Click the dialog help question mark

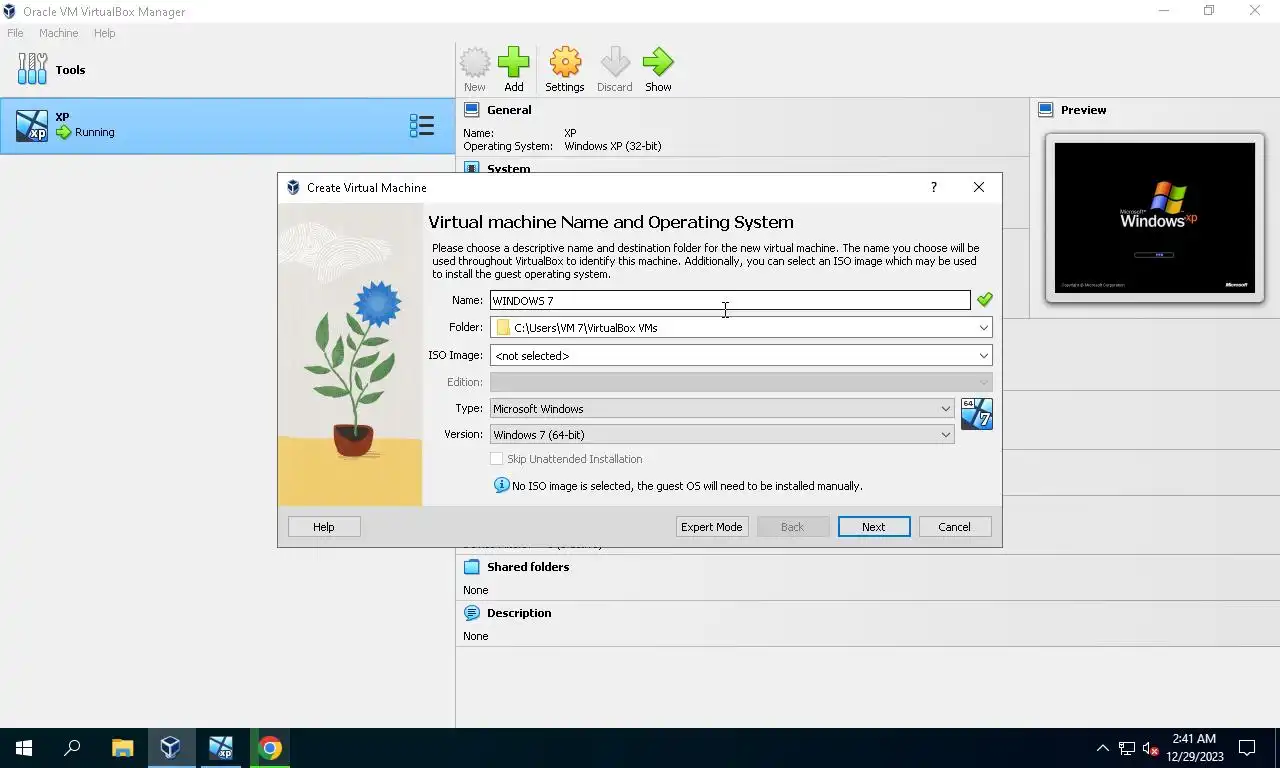tap(934, 187)
